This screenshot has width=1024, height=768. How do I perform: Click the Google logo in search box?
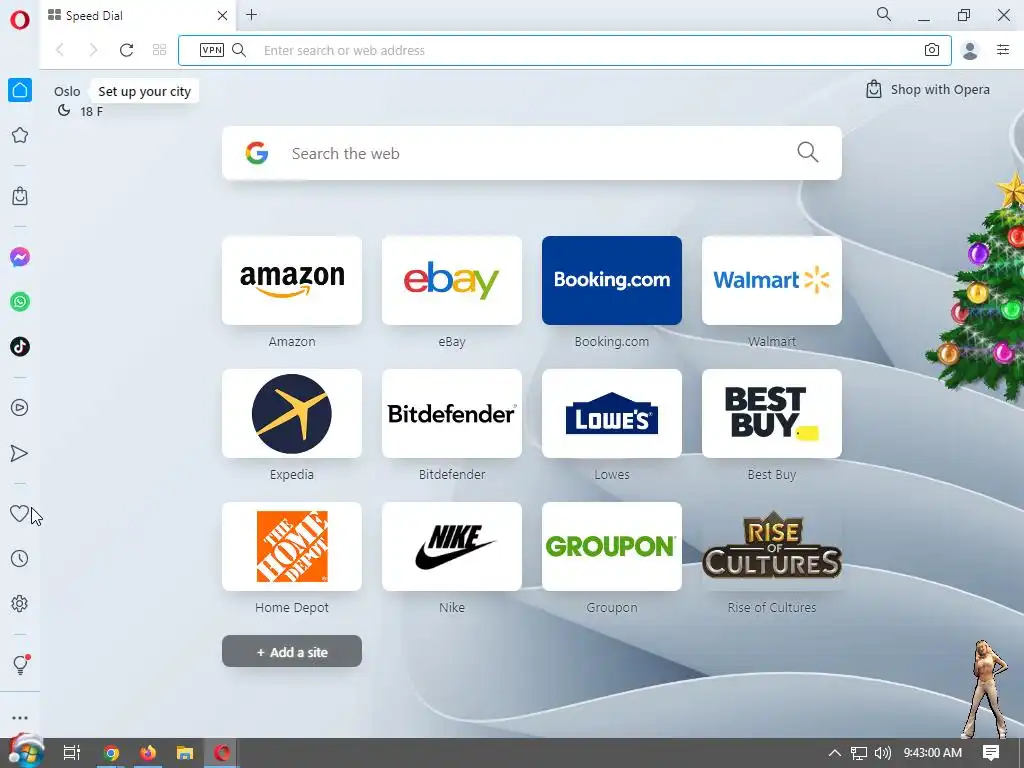tap(257, 153)
